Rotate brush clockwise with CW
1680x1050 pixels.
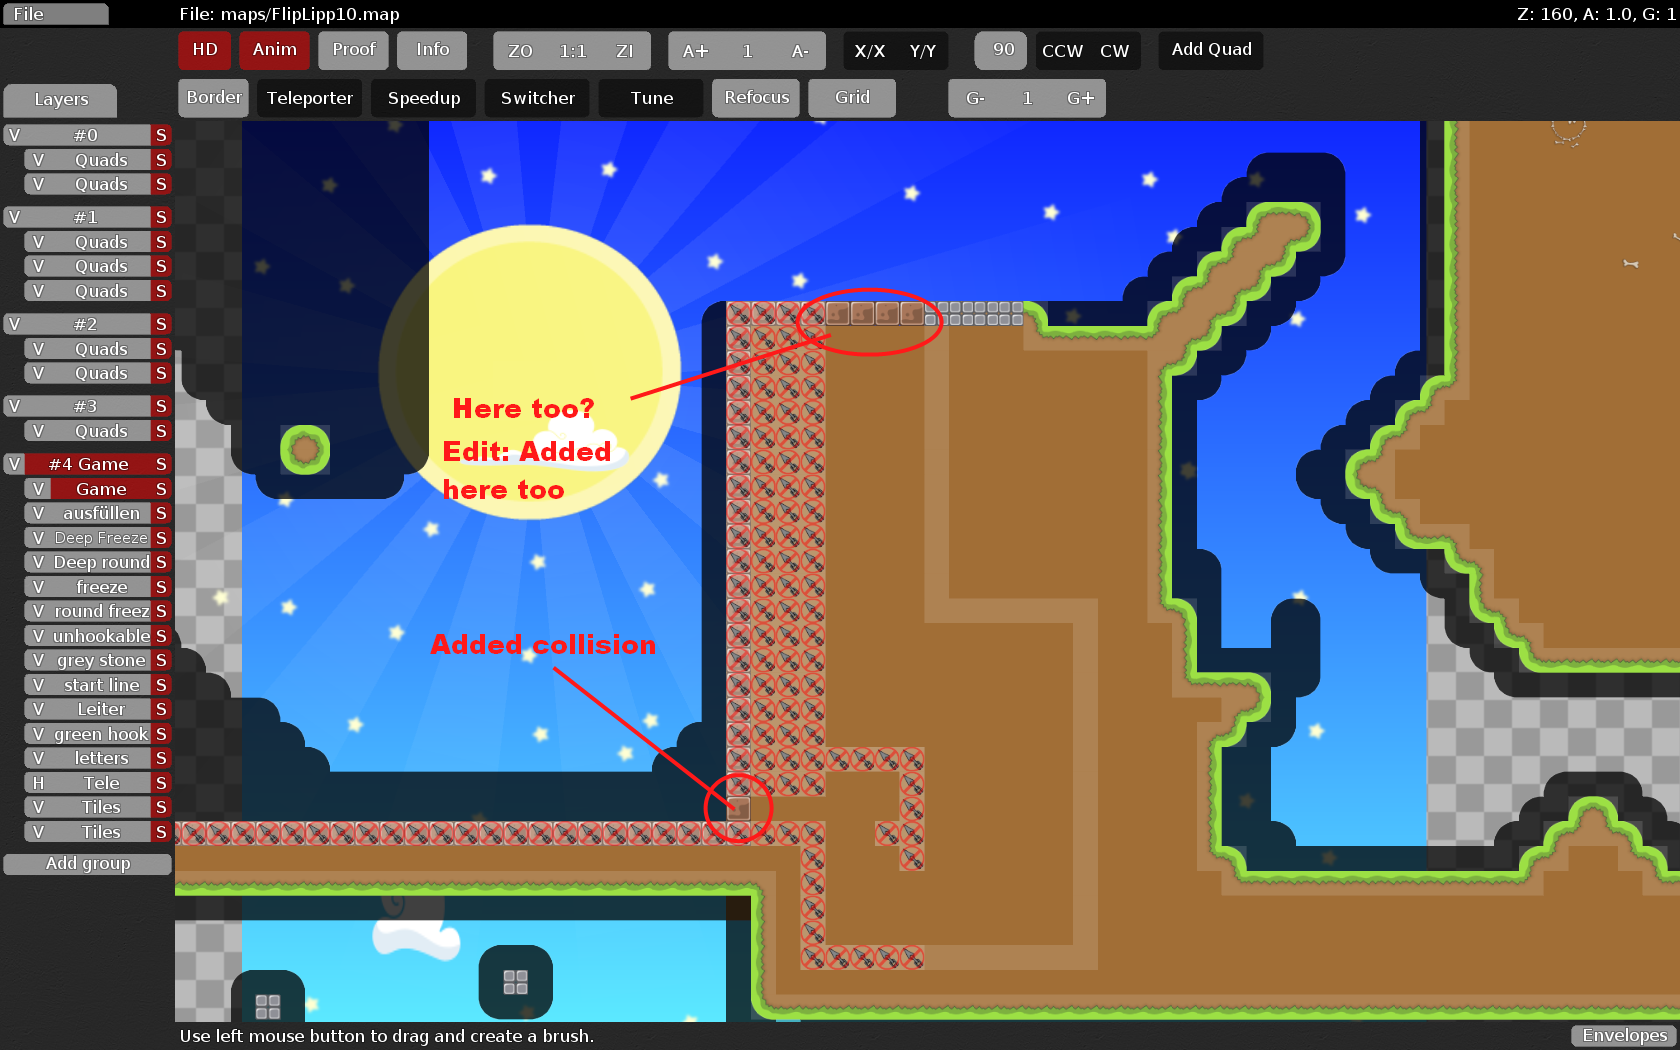[1114, 51]
